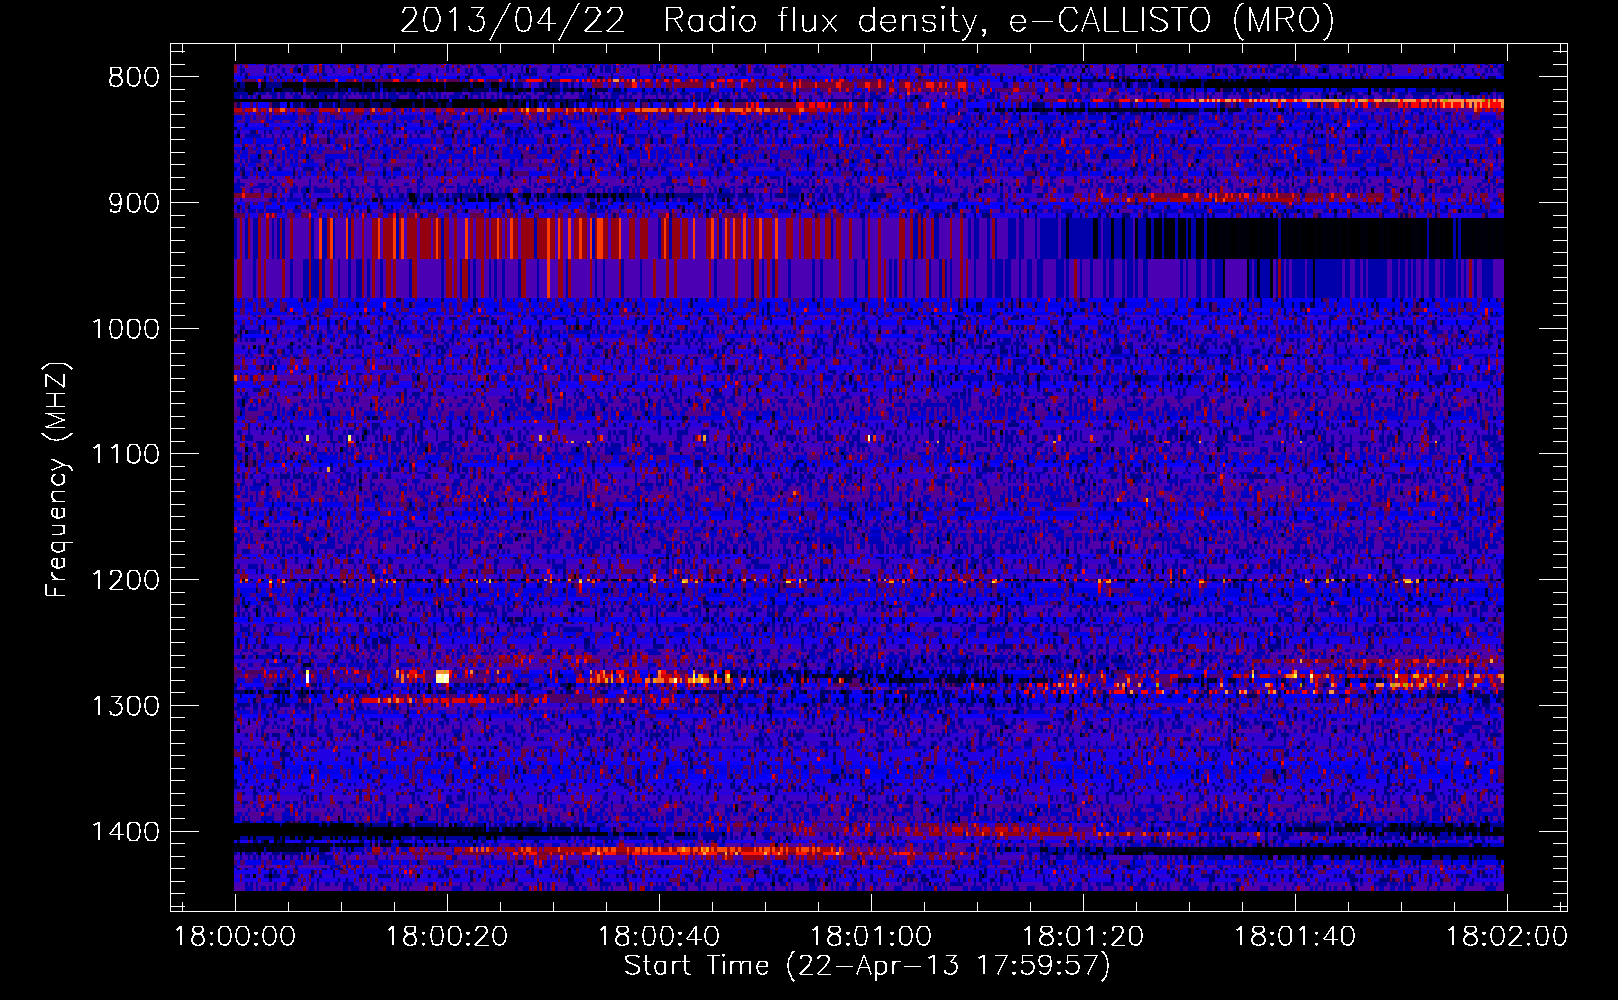Click the 18:01:00 time tick label
The image size is (1618, 1000).
coord(870,937)
